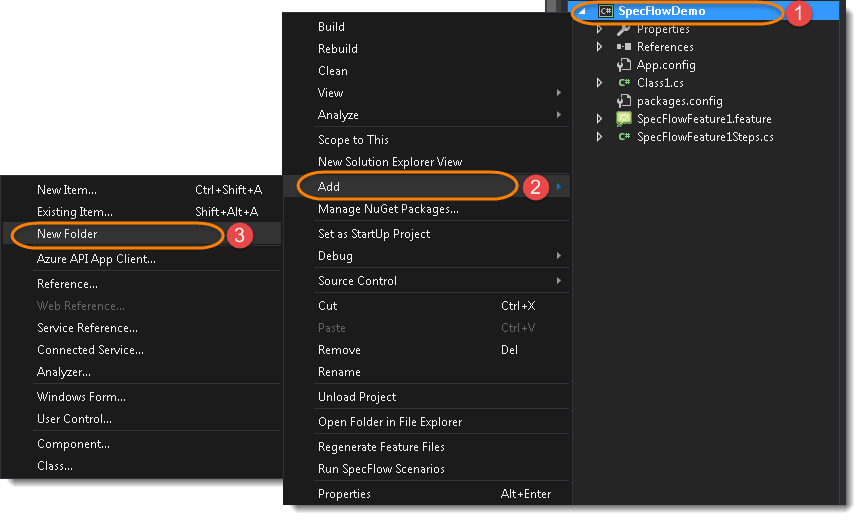Screen dimensions: 861x520
Task: Select the Properties node in Solution Explorer
Action: pyautogui.click(x=663, y=29)
